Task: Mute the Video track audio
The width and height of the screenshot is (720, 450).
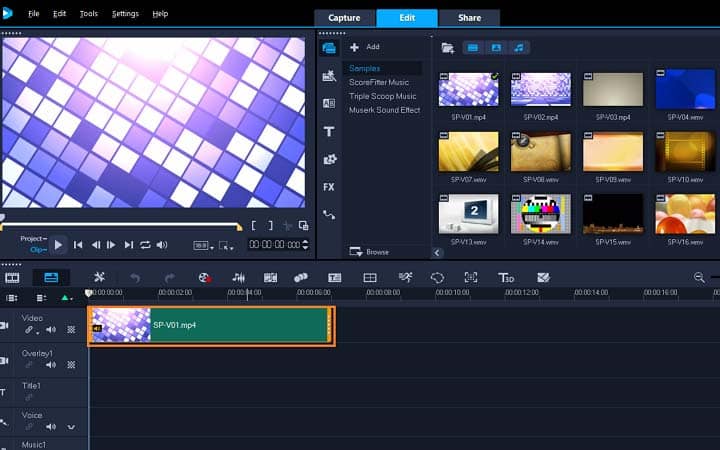Action: coord(51,330)
